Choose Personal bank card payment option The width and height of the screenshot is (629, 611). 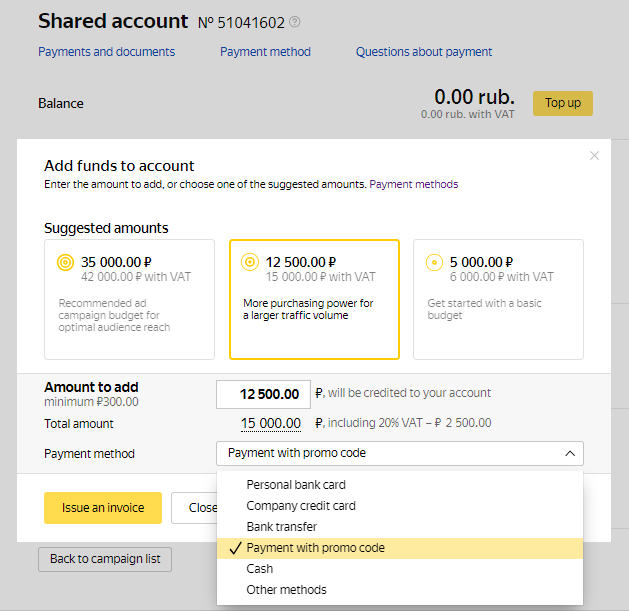(296, 485)
